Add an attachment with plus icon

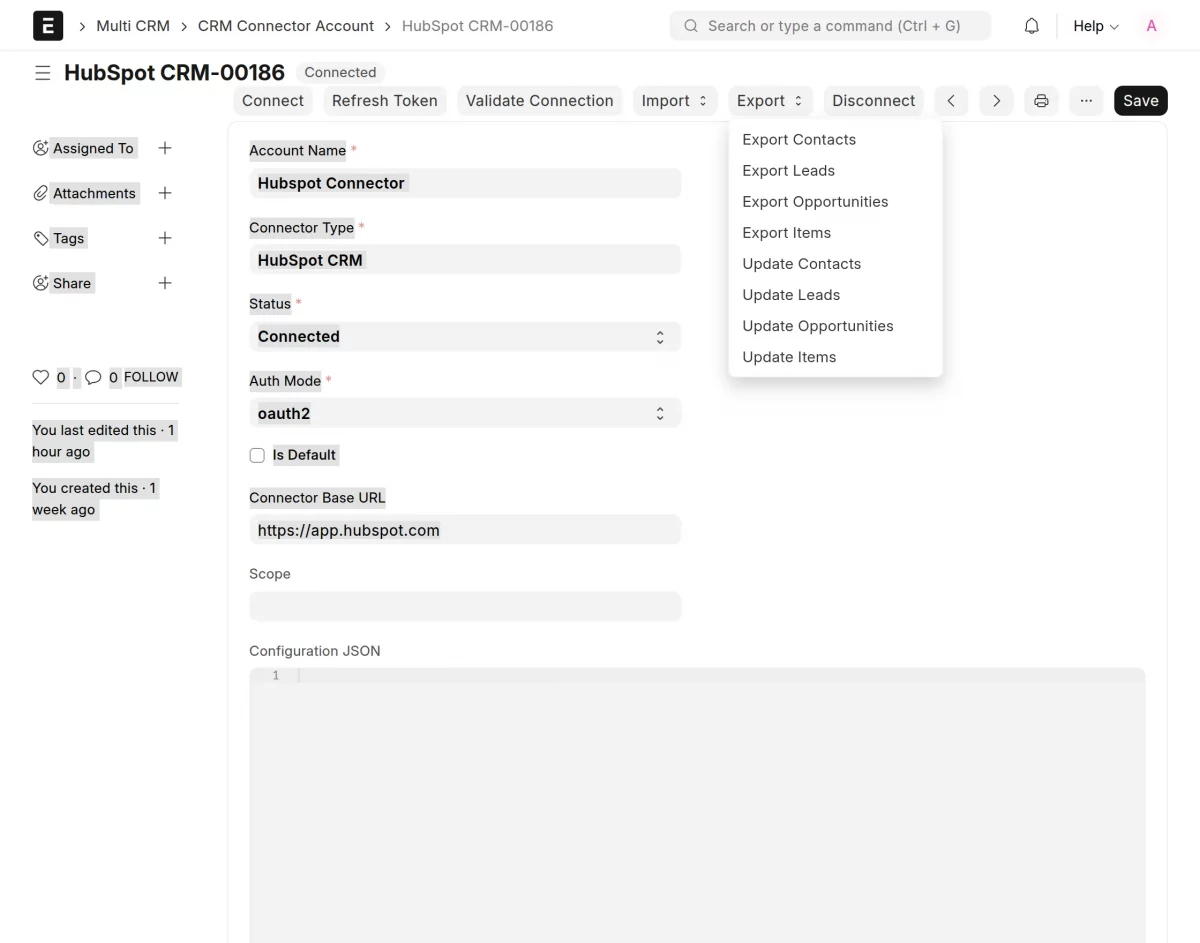pyautogui.click(x=165, y=193)
